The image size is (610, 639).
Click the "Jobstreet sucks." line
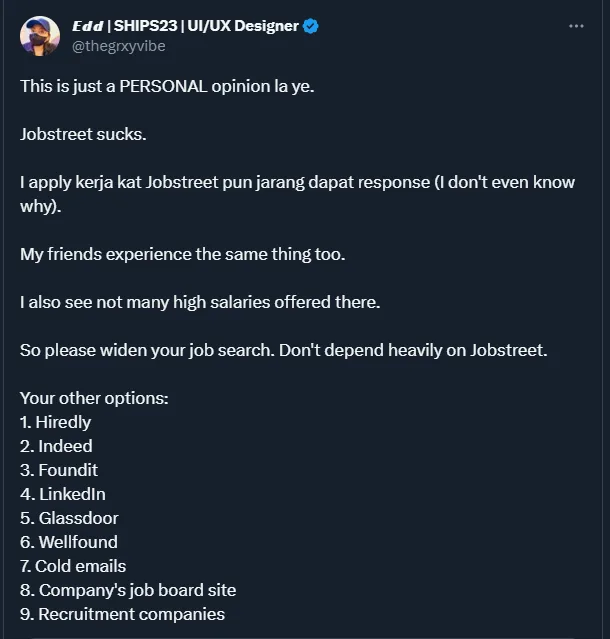pos(84,134)
